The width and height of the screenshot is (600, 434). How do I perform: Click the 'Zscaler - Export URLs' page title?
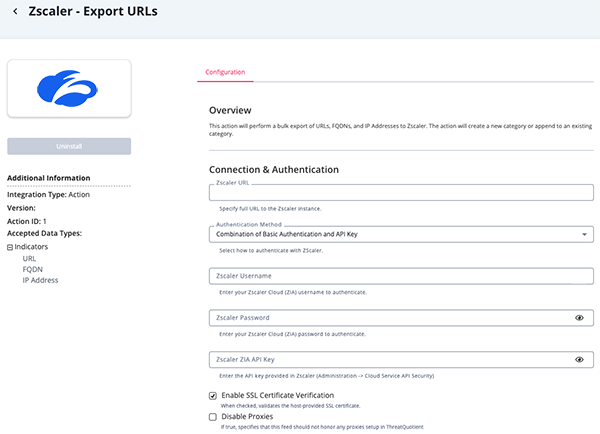click(93, 11)
